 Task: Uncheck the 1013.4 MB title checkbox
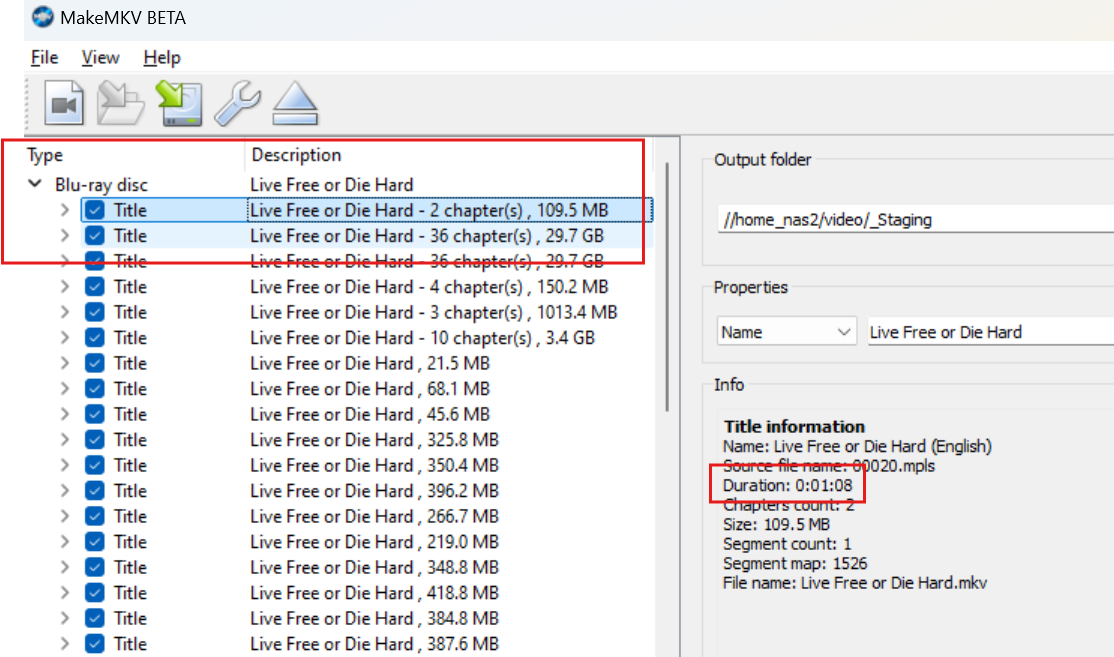coord(94,313)
